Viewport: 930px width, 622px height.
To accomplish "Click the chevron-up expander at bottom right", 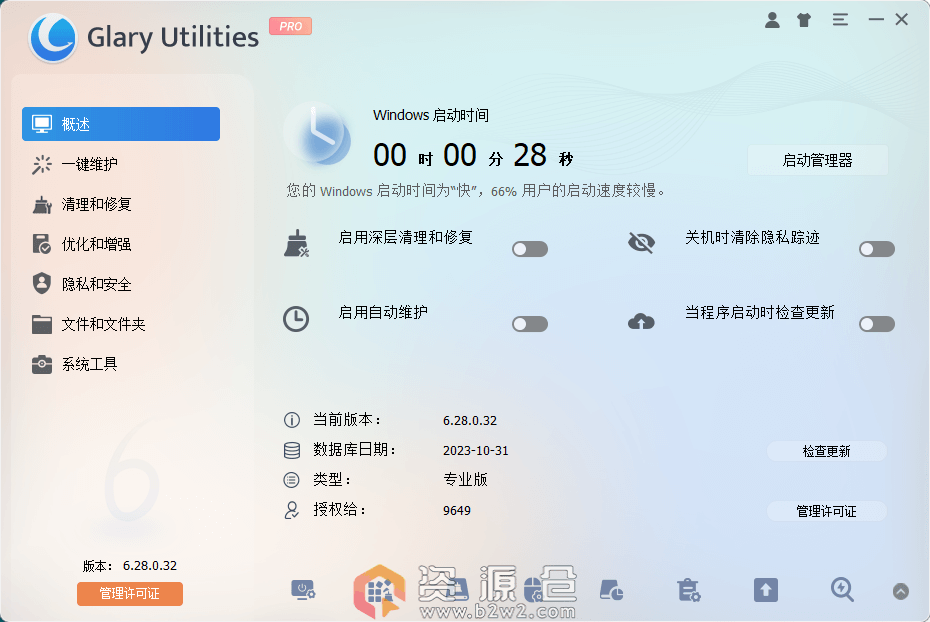I will click(x=901, y=591).
